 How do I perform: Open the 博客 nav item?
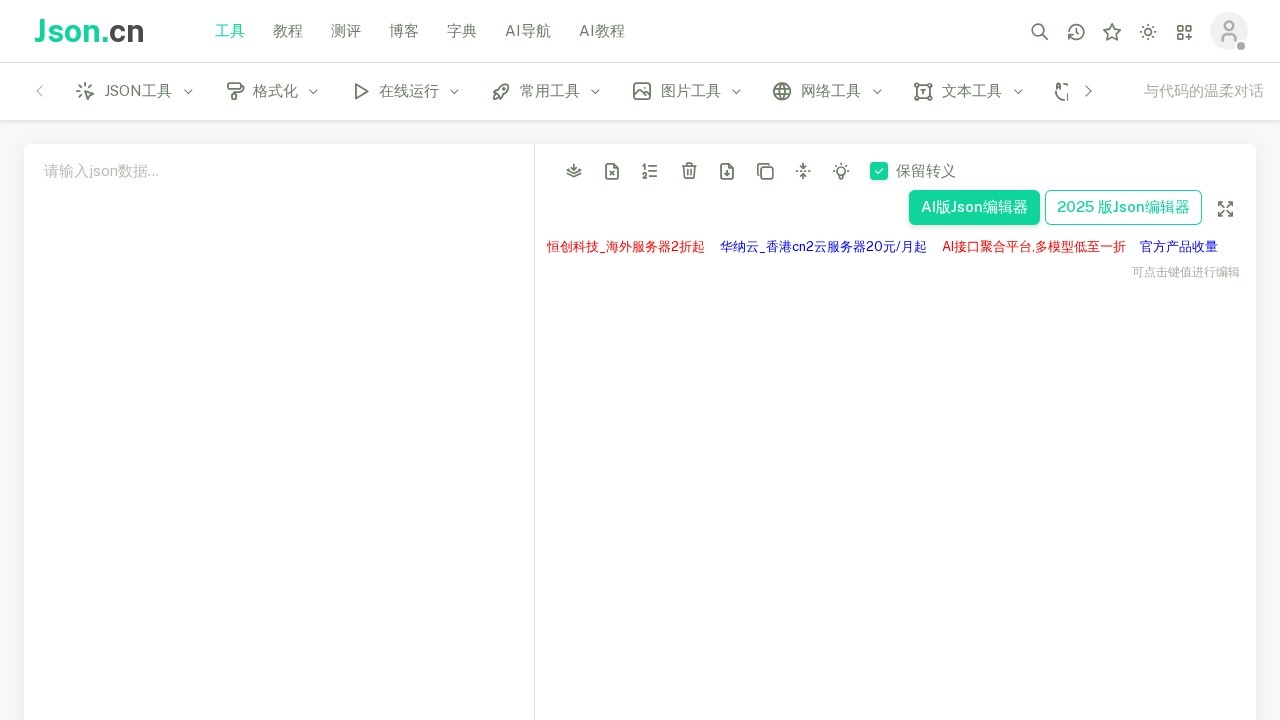(x=404, y=31)
